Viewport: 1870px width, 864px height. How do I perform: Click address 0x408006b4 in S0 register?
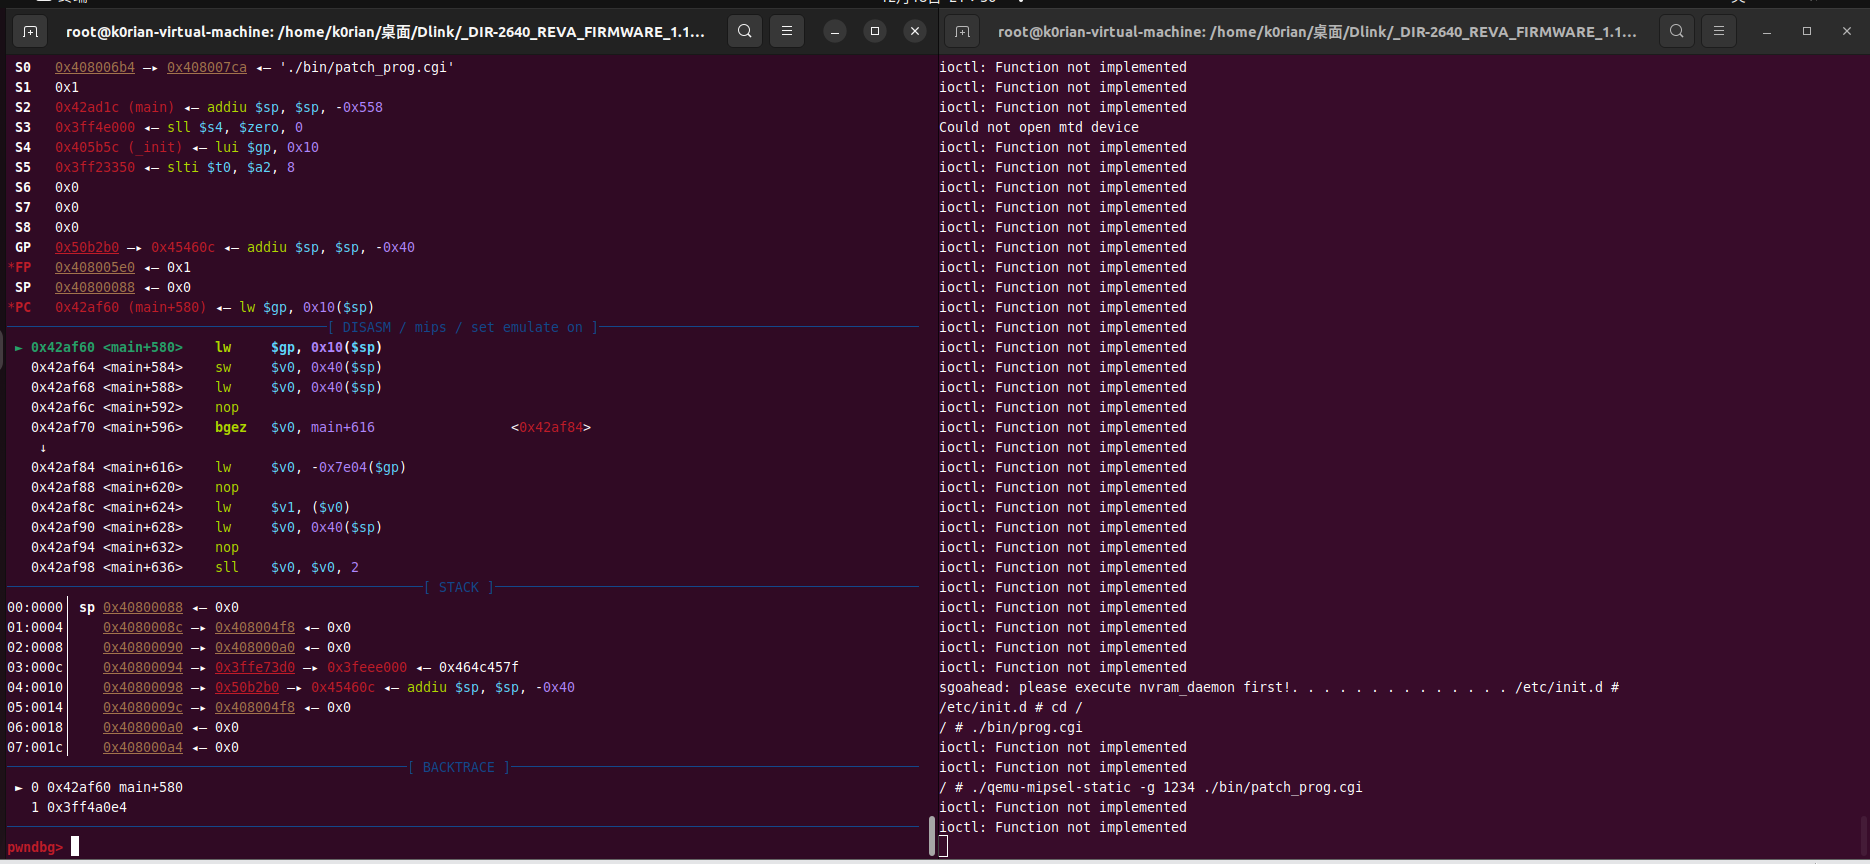click(x=95, y=67)
